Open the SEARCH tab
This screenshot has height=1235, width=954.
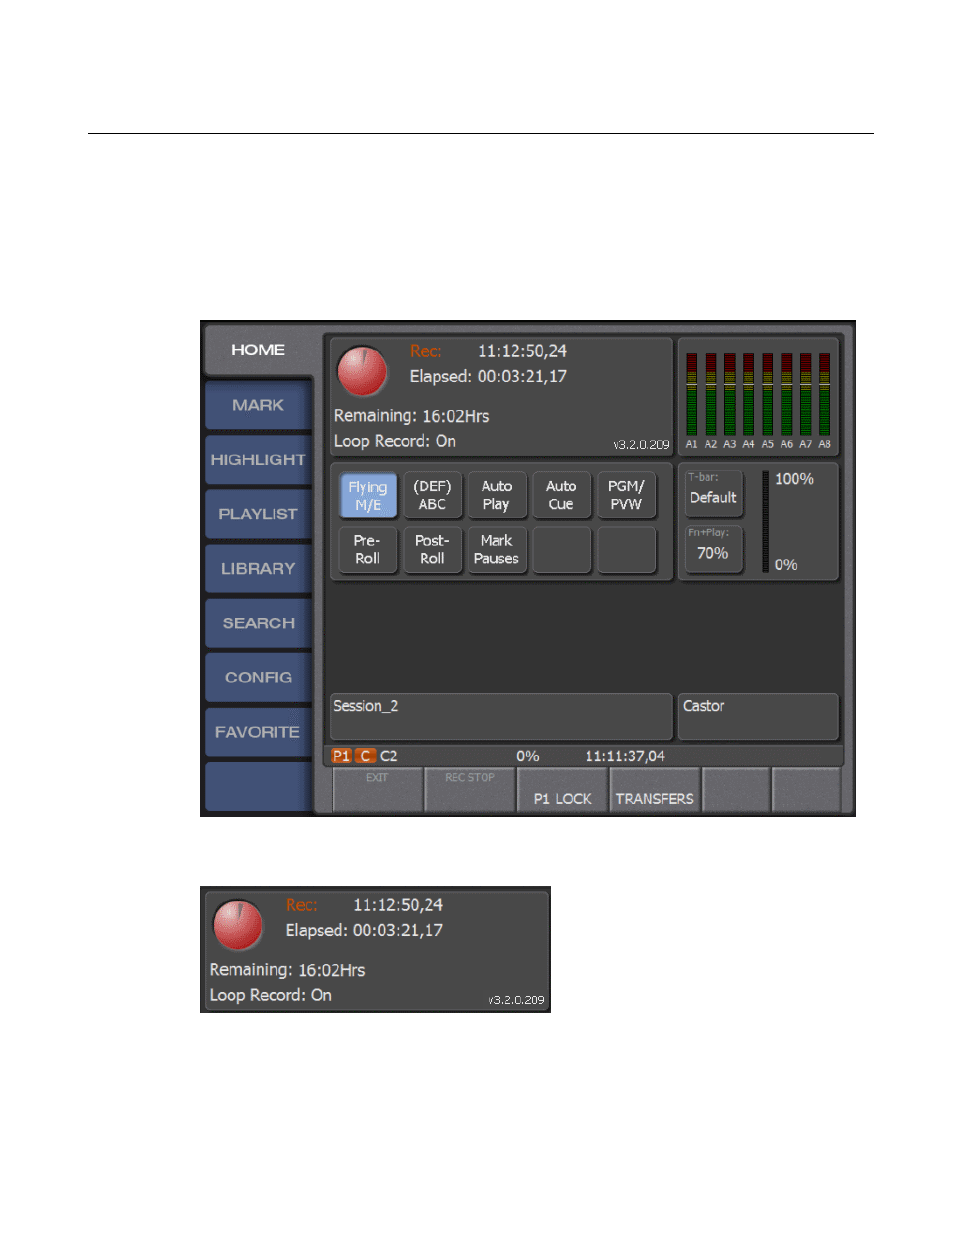point(258,623)
